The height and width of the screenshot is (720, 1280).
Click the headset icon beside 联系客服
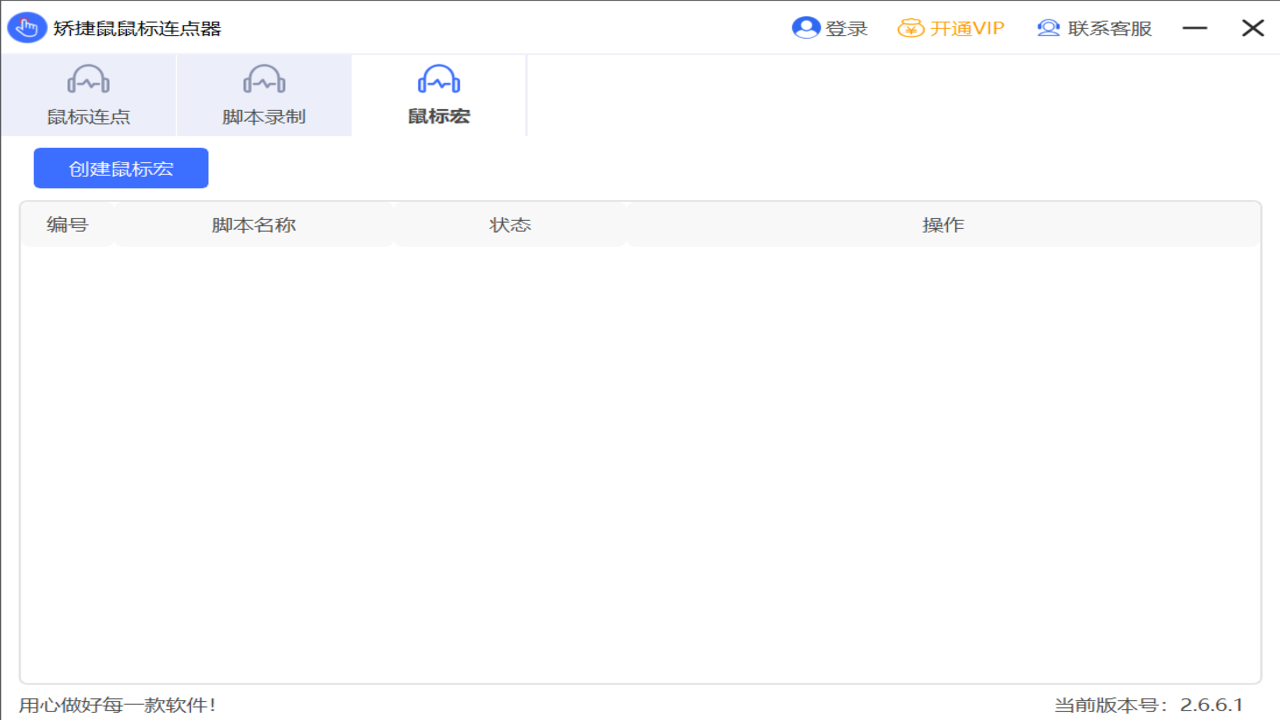coord(1048,28)
